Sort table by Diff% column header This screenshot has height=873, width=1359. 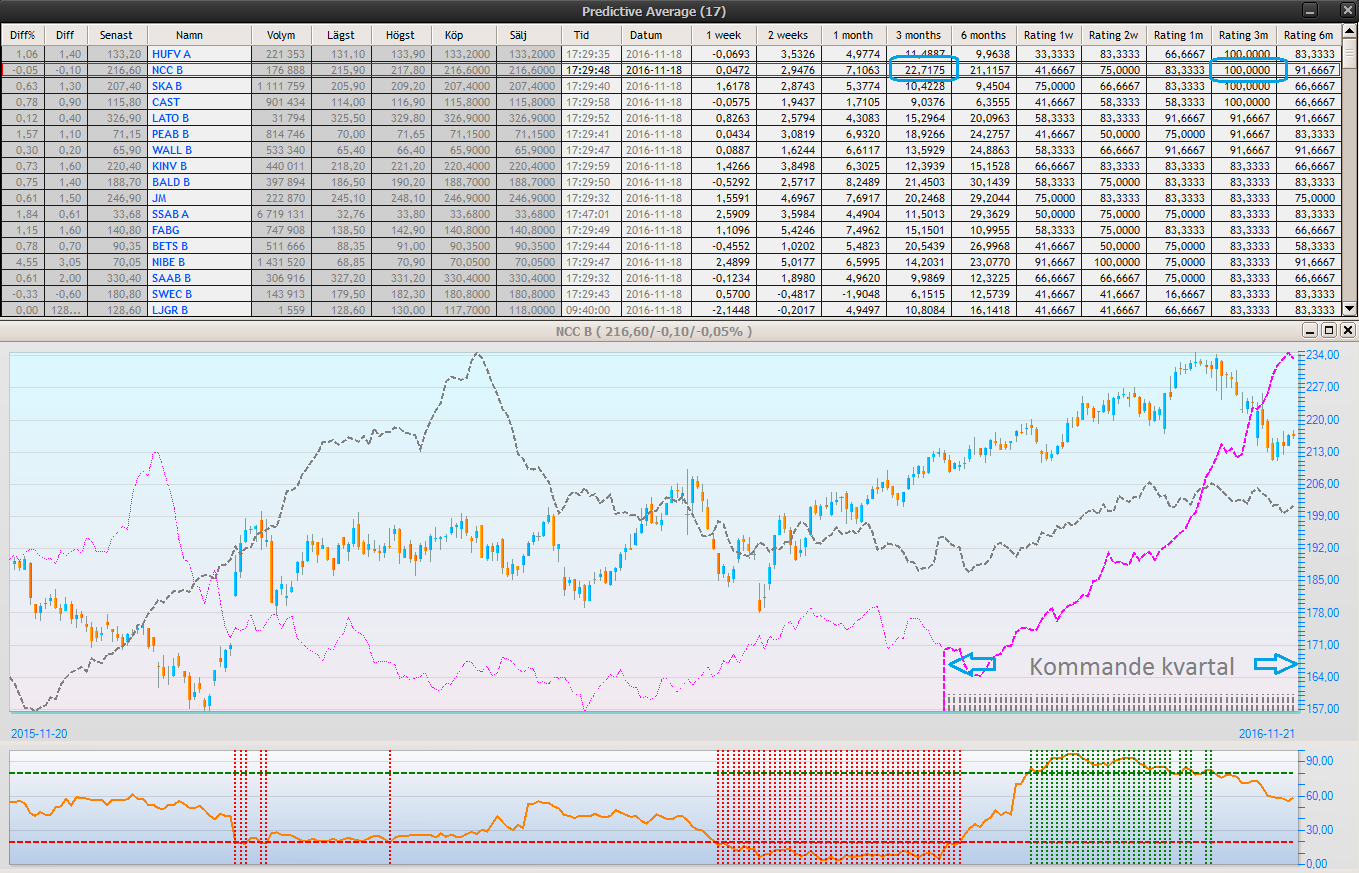(23, 35)
